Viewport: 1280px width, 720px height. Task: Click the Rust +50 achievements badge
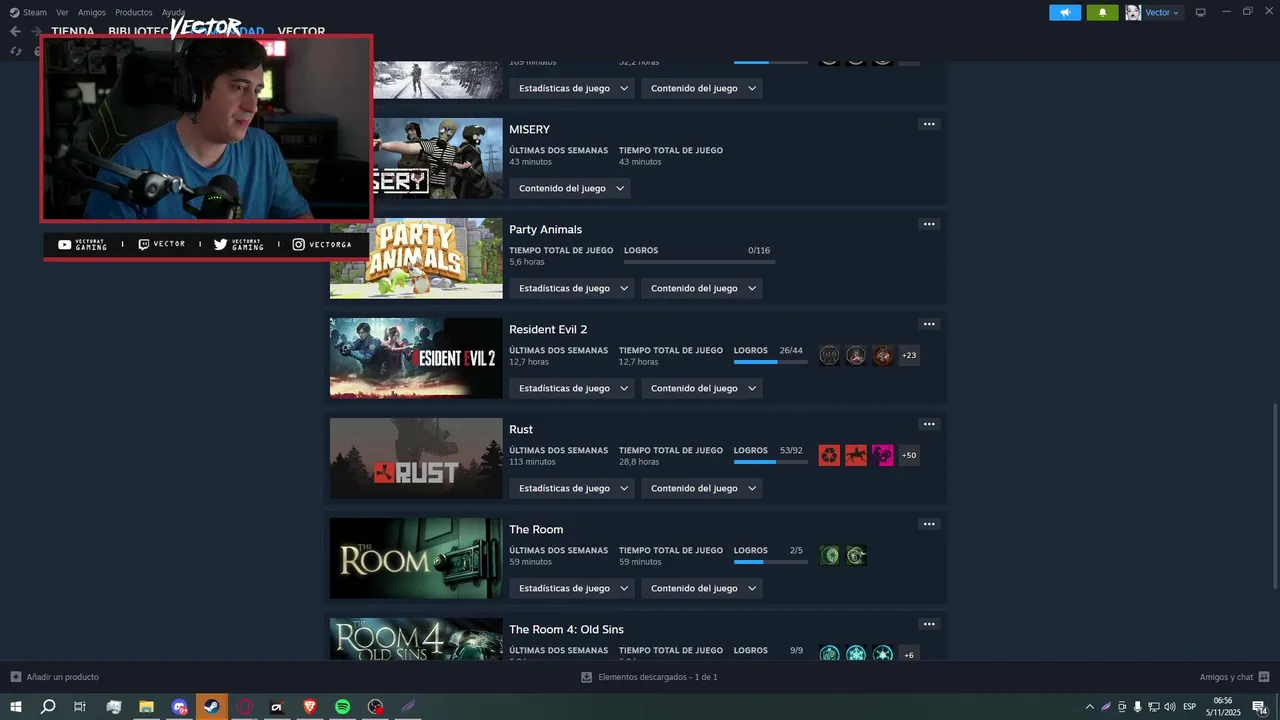909,455
